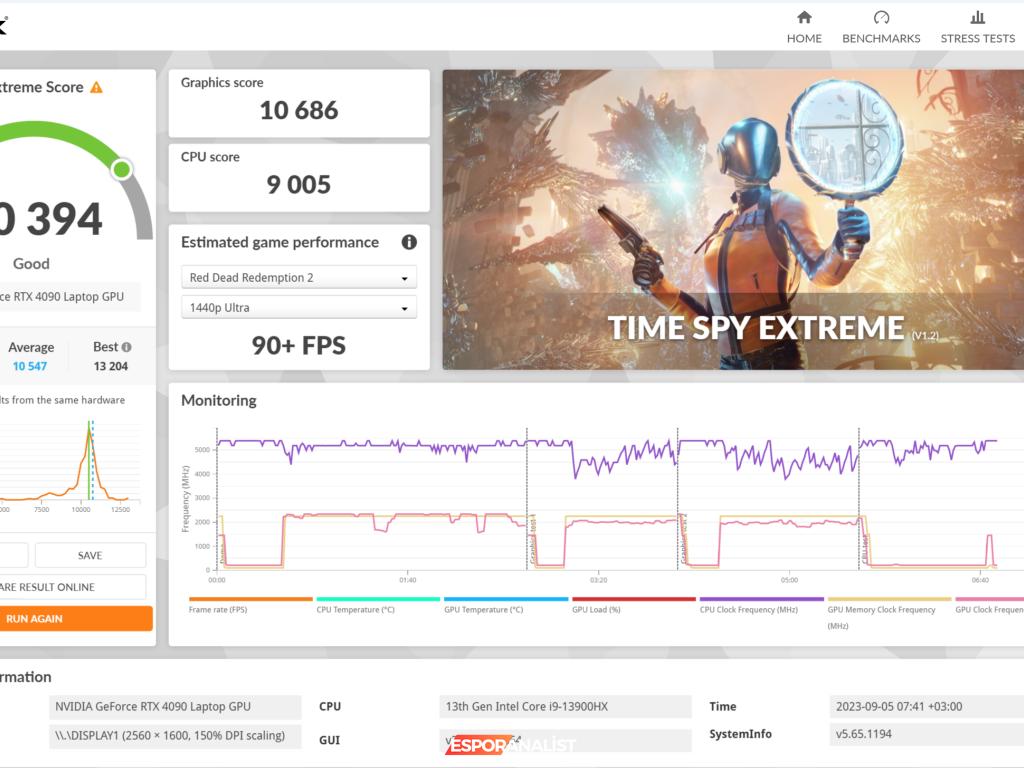Screen dimensions: 1024x768
Task: Toggle the CPU Temperature legend swatch
Action: click(x=378, y=599)
